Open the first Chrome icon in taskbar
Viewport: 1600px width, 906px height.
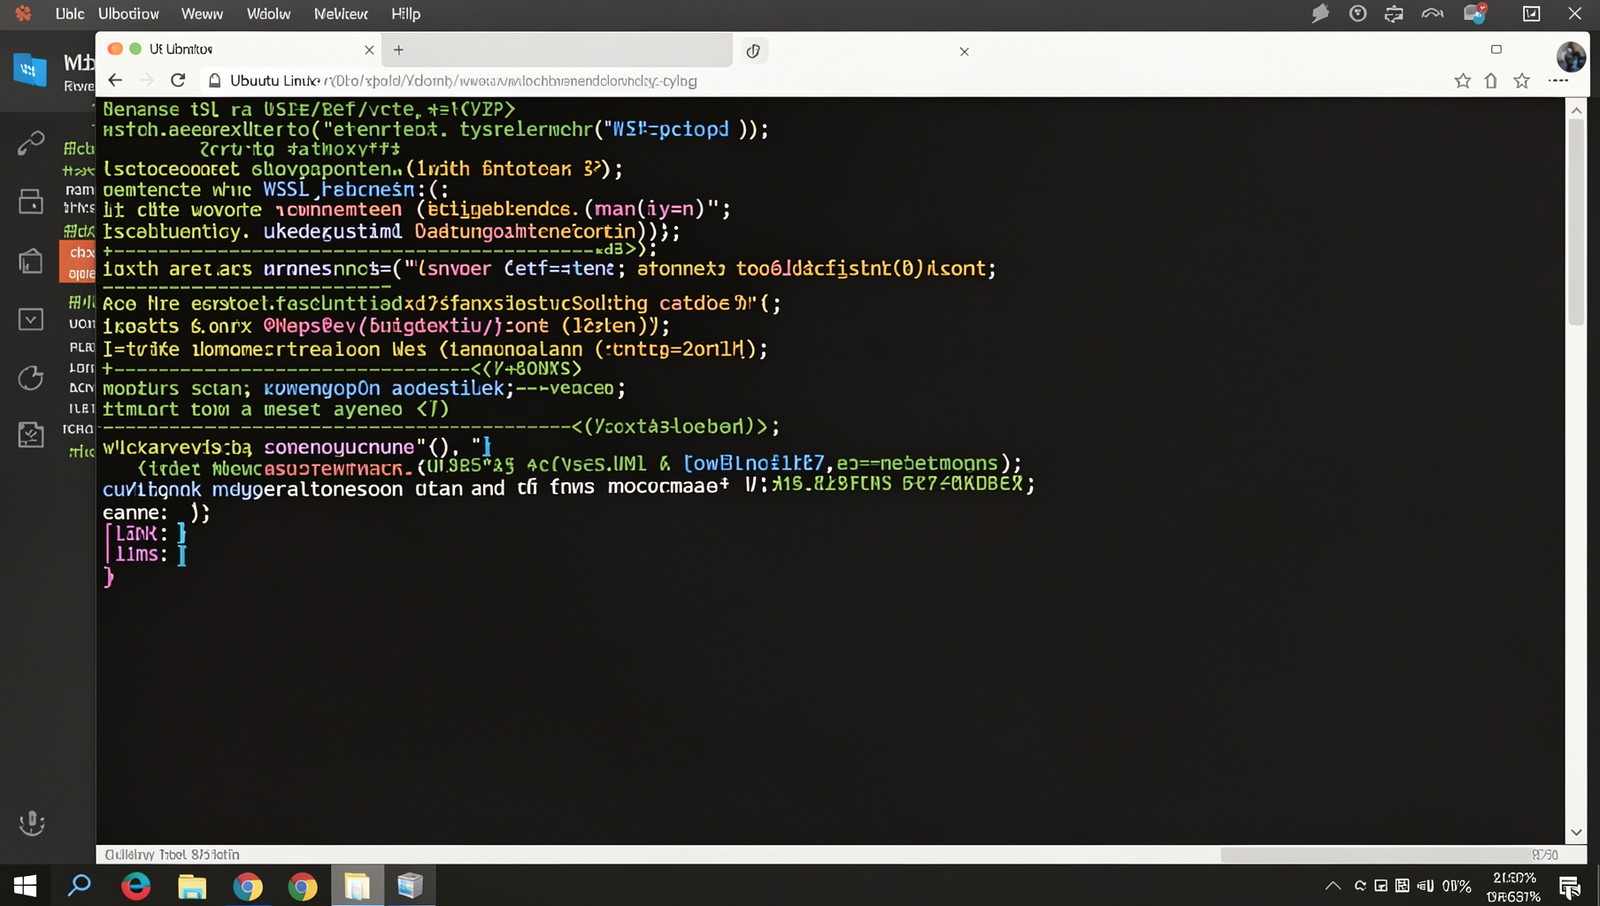(247, 886)
